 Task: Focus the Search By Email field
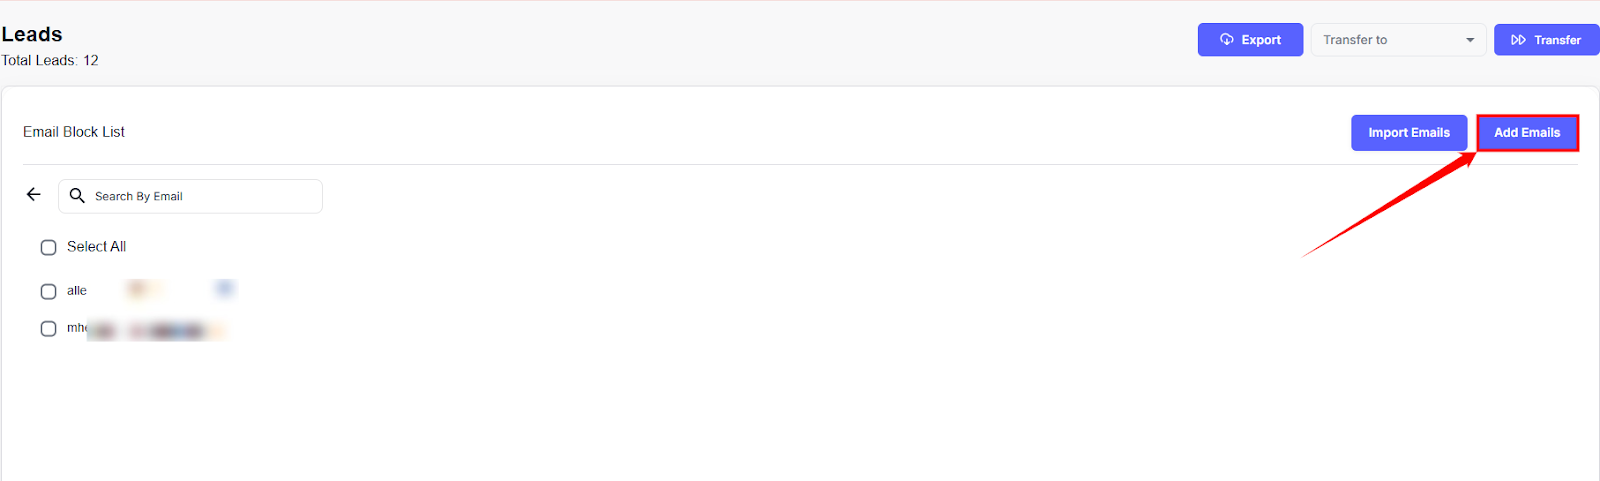point(200,196)
